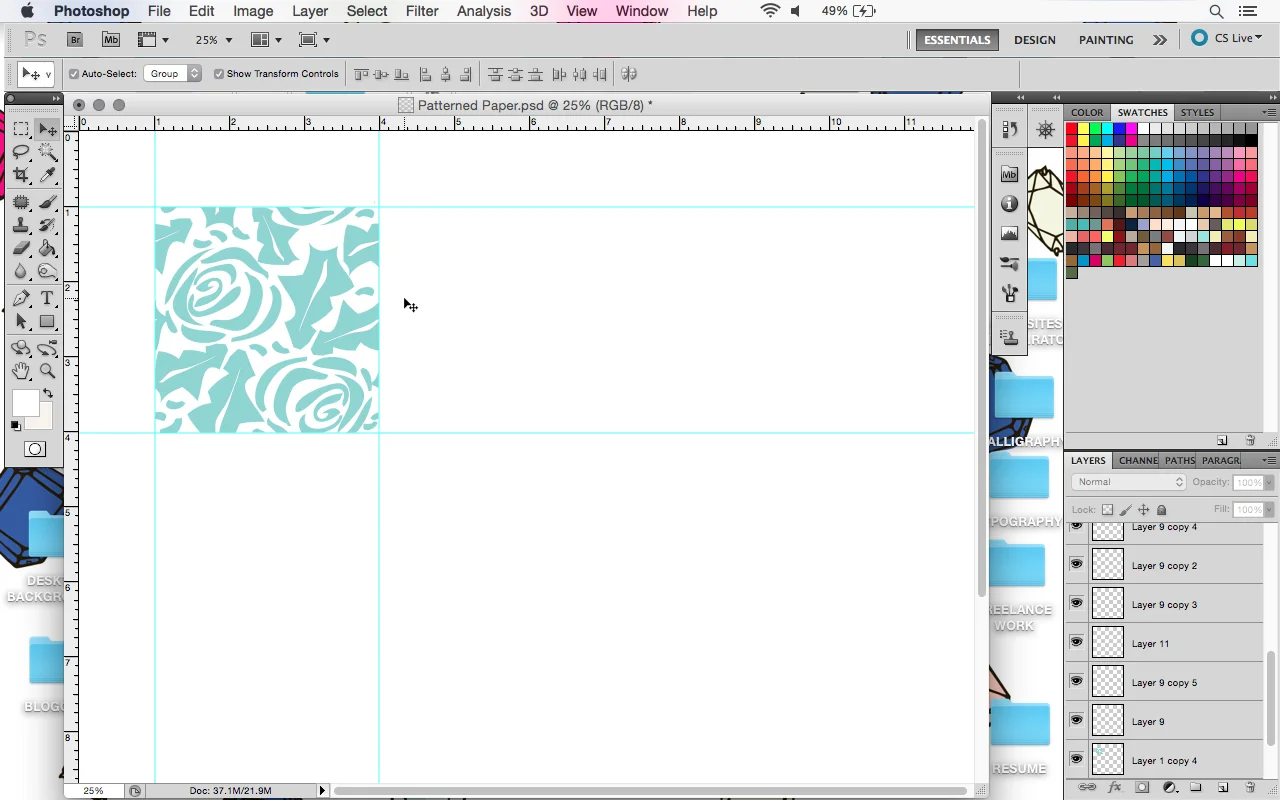Swap foreground and background colors
The height and width of the screenshot is (800, 1280).
48,393
